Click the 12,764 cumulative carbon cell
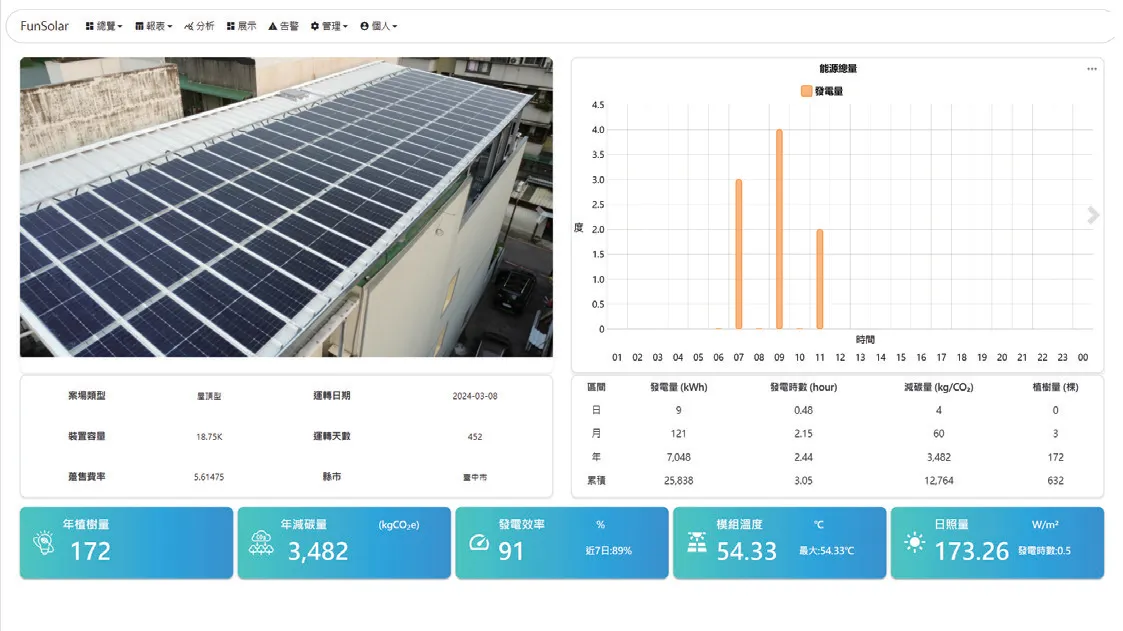The width and height of the screenshot is (1123, 631). (x=938, y=481)
